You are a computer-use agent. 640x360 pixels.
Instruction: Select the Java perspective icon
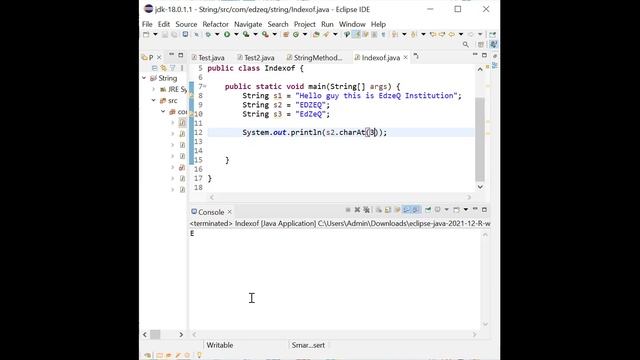click(494, 44)
